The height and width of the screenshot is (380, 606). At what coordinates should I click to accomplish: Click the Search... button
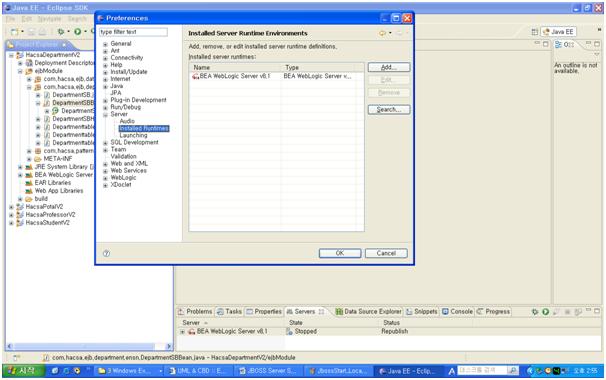(389, 110)
